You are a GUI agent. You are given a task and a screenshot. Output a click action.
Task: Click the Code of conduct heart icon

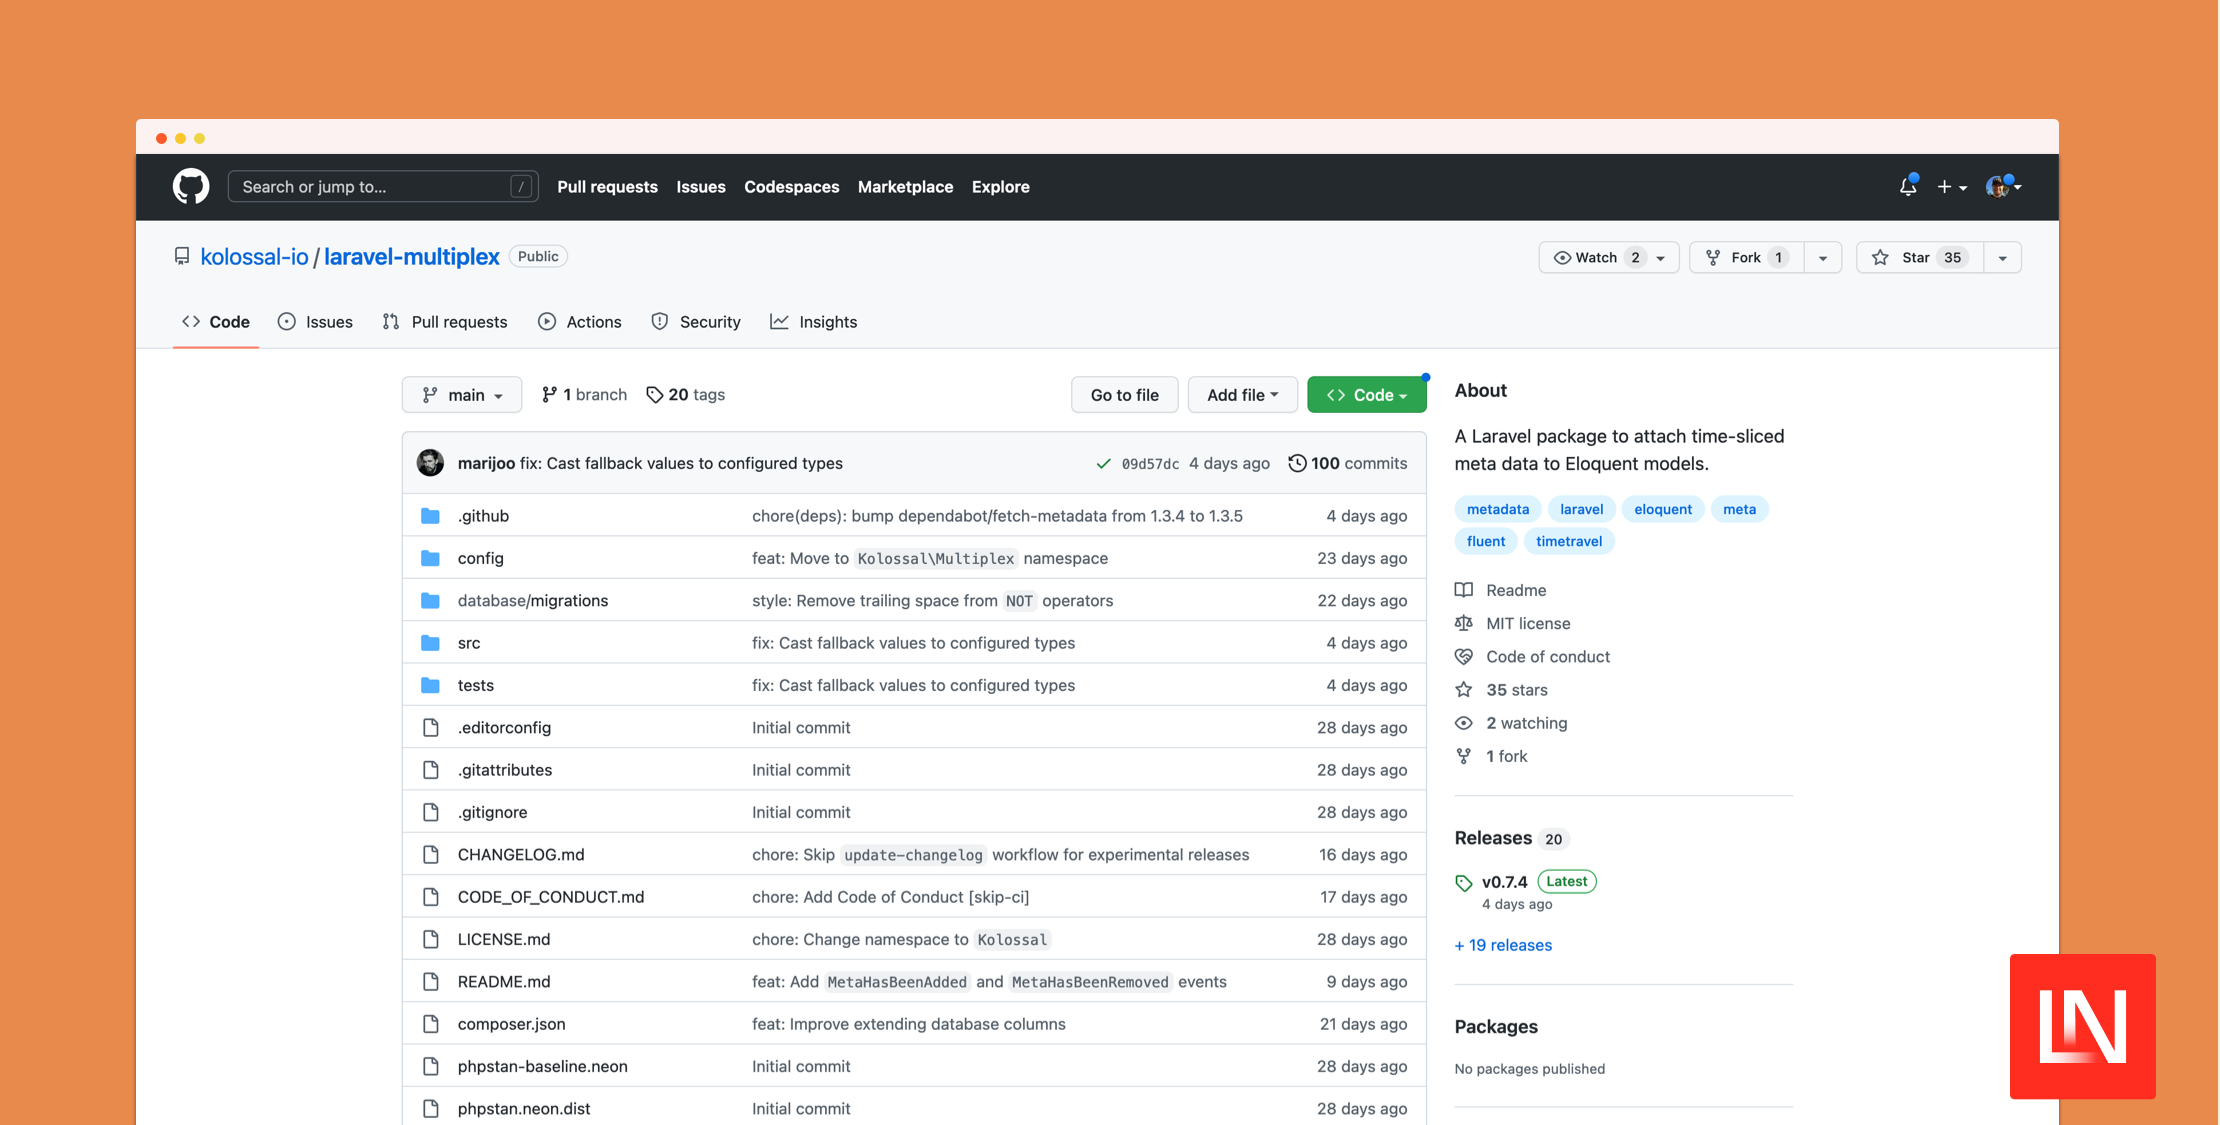(x=1464, y=657)
